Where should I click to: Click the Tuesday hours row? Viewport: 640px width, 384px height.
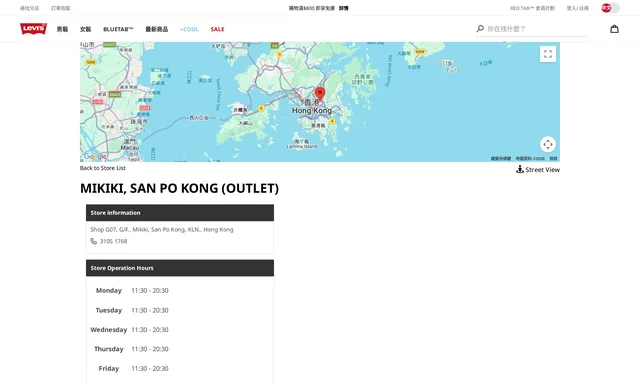pyautogui.click(x=132, y=310)
